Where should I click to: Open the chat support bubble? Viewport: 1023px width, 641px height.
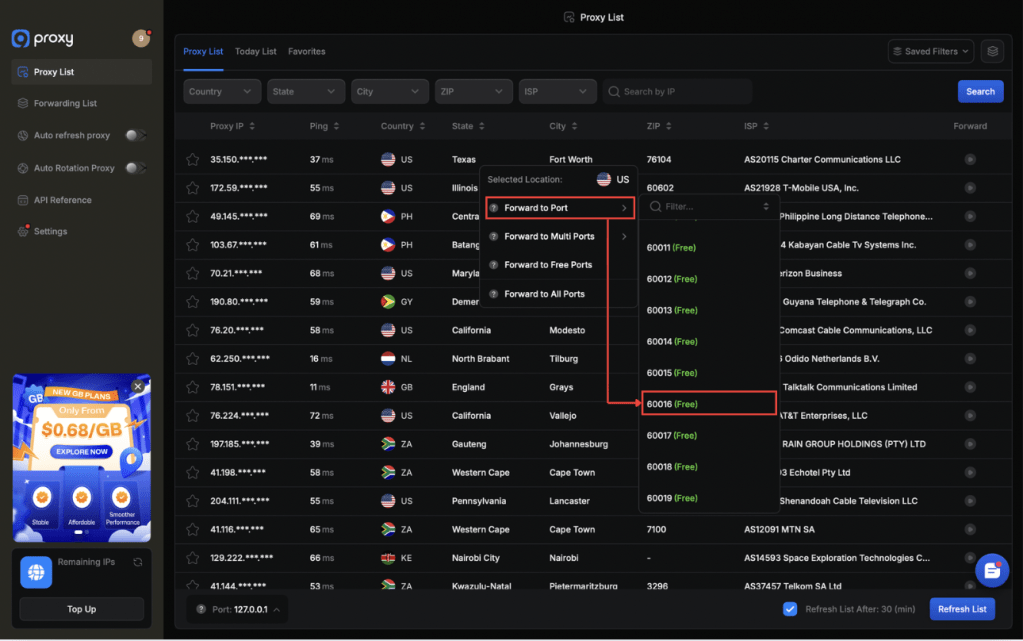pos(991,570)
